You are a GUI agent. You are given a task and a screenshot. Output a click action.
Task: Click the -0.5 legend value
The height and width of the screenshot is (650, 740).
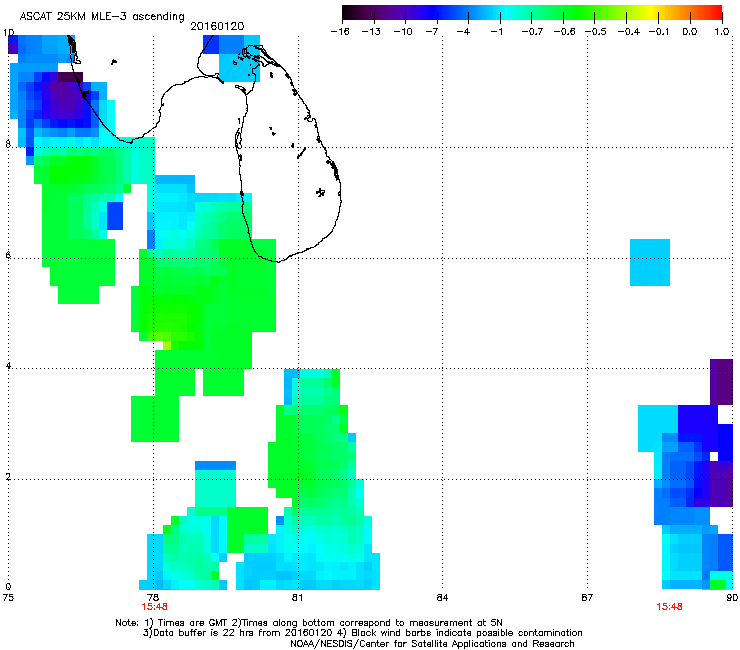[x=596, y=32]
